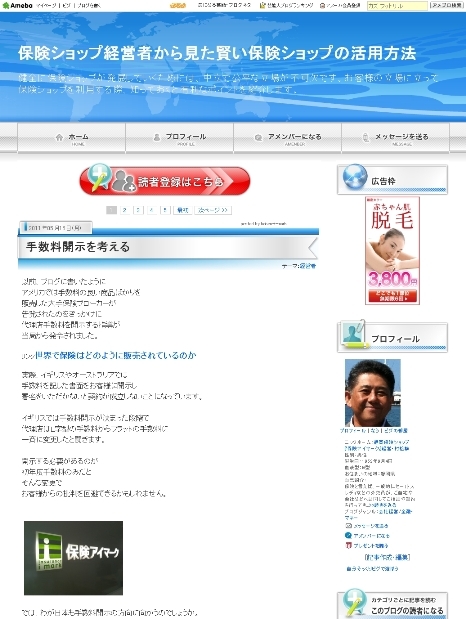466x619 pixels.
Task: Click the 保険アイマーク logo image in the article
Action: pos(73,558)
